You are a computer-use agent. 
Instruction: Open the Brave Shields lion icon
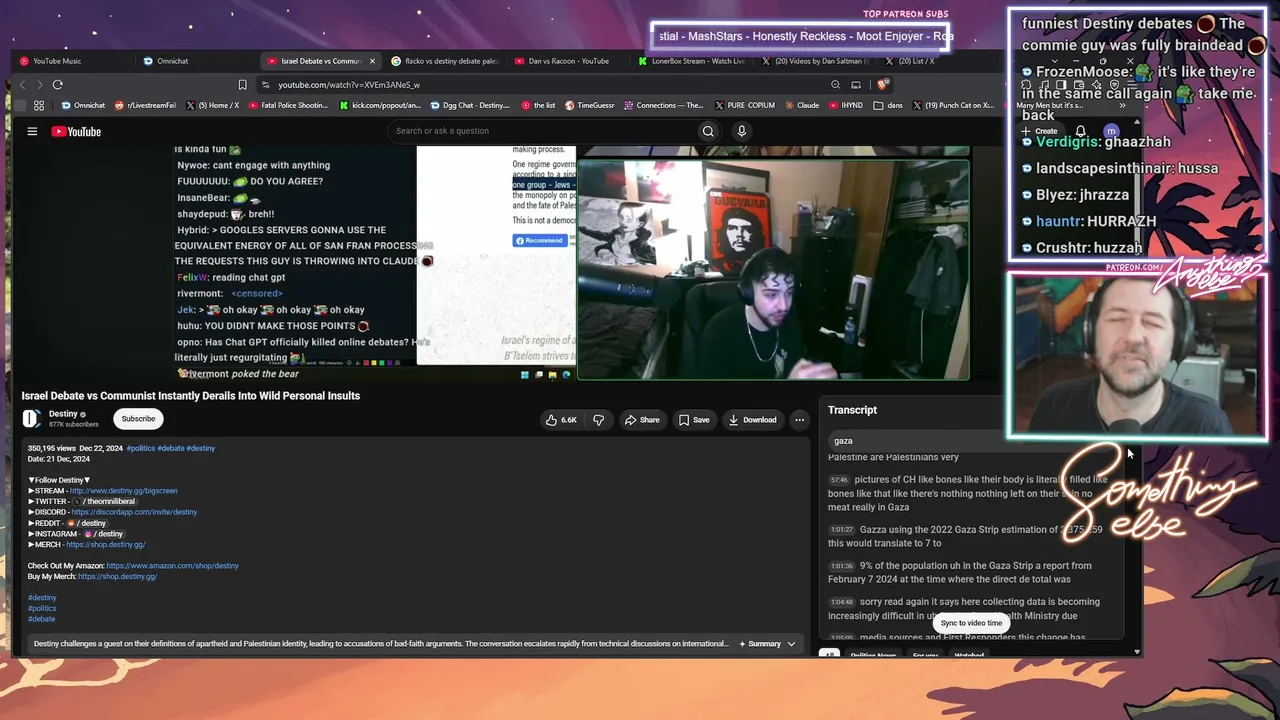(881, 85)
